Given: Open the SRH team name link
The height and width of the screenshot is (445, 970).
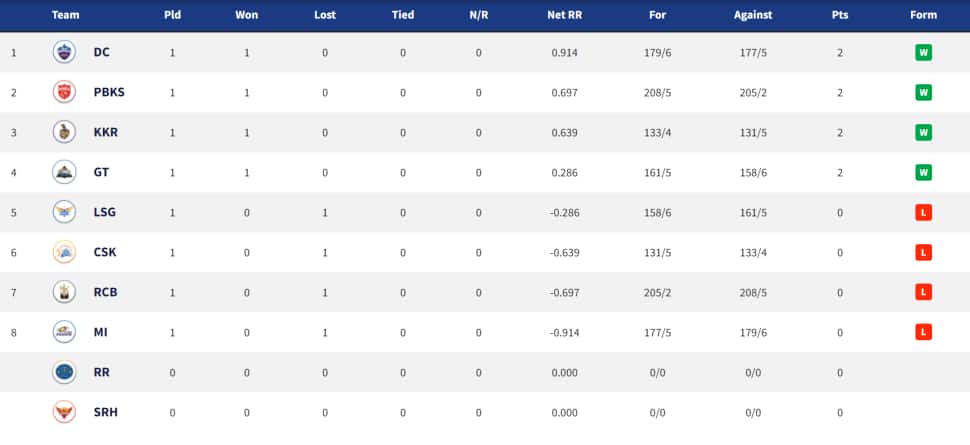Looking at the screenshot, I should [x=106, y=412].
